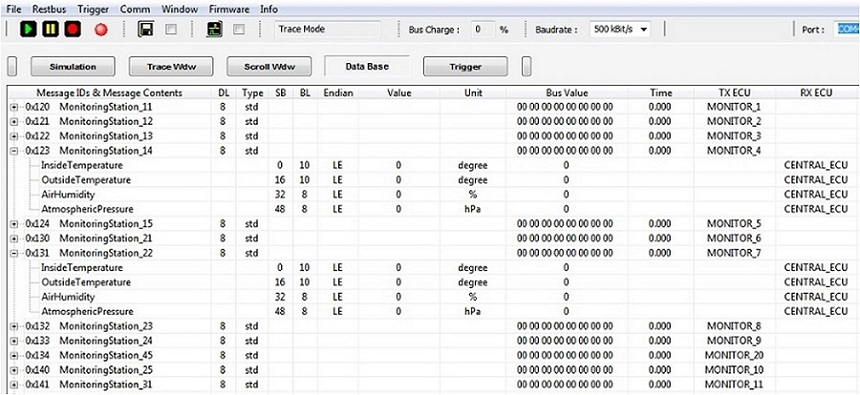Start with the green play icon

[x=29, y=29]
